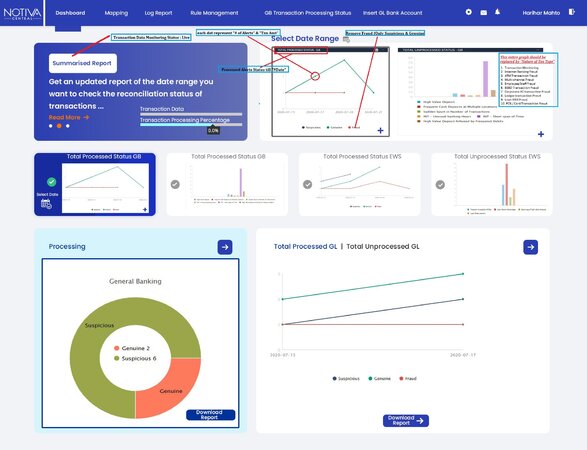Click arrow button in Processing panel

225,247
